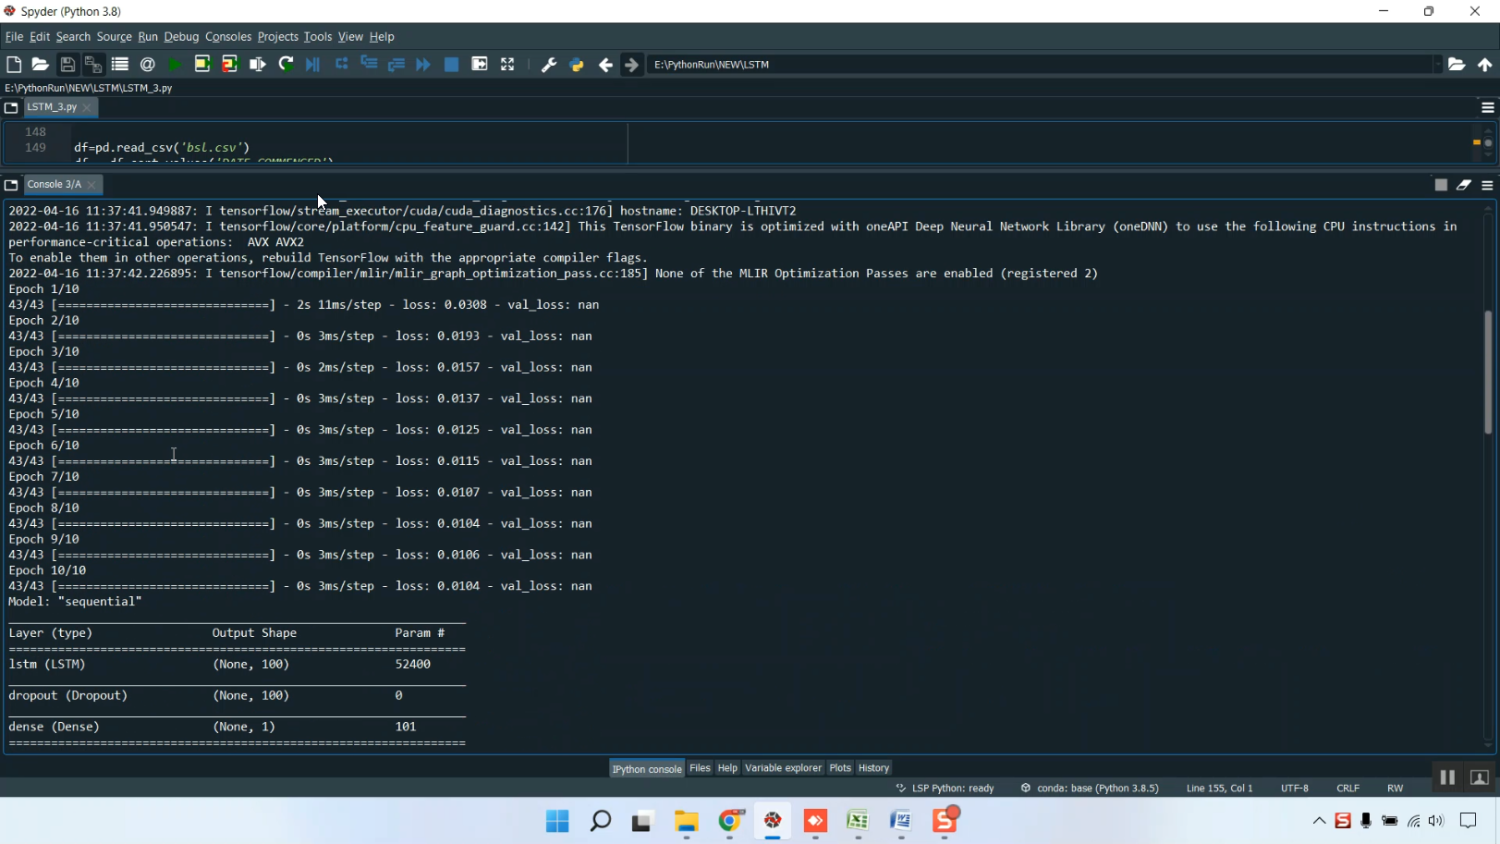
Task: Run the file with the green play icon
Action: [x=175, y=64]
